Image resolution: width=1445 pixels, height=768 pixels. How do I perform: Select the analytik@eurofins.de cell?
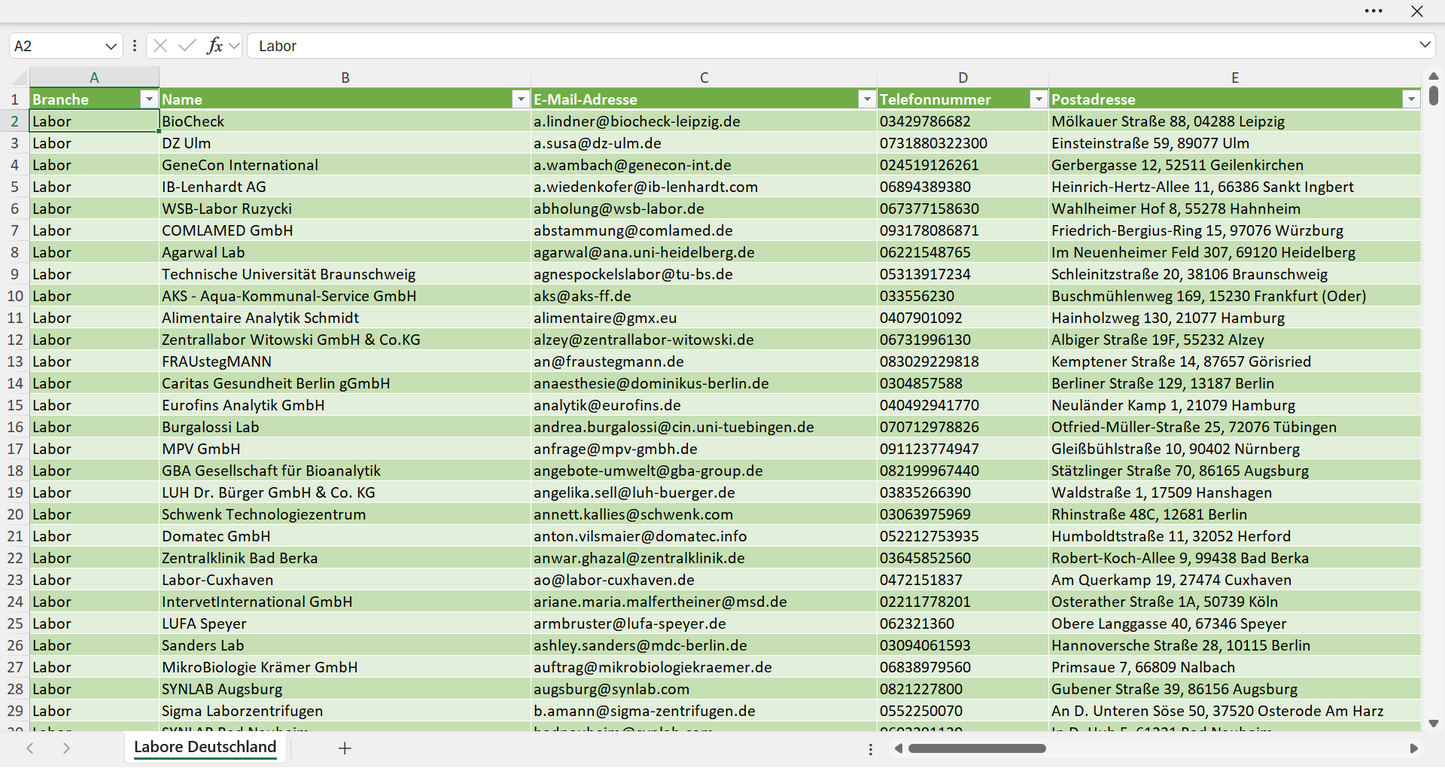[704, 405]
